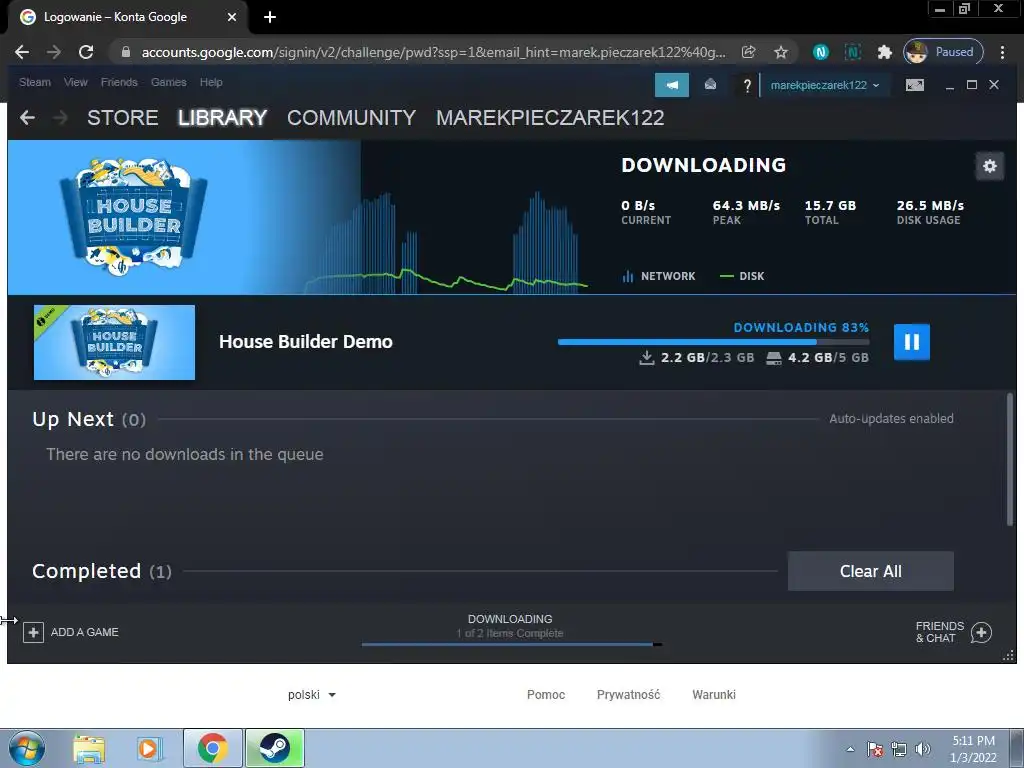Open the LIBRARY tab
1024x768 pixels.
click(x=222, y=118)
